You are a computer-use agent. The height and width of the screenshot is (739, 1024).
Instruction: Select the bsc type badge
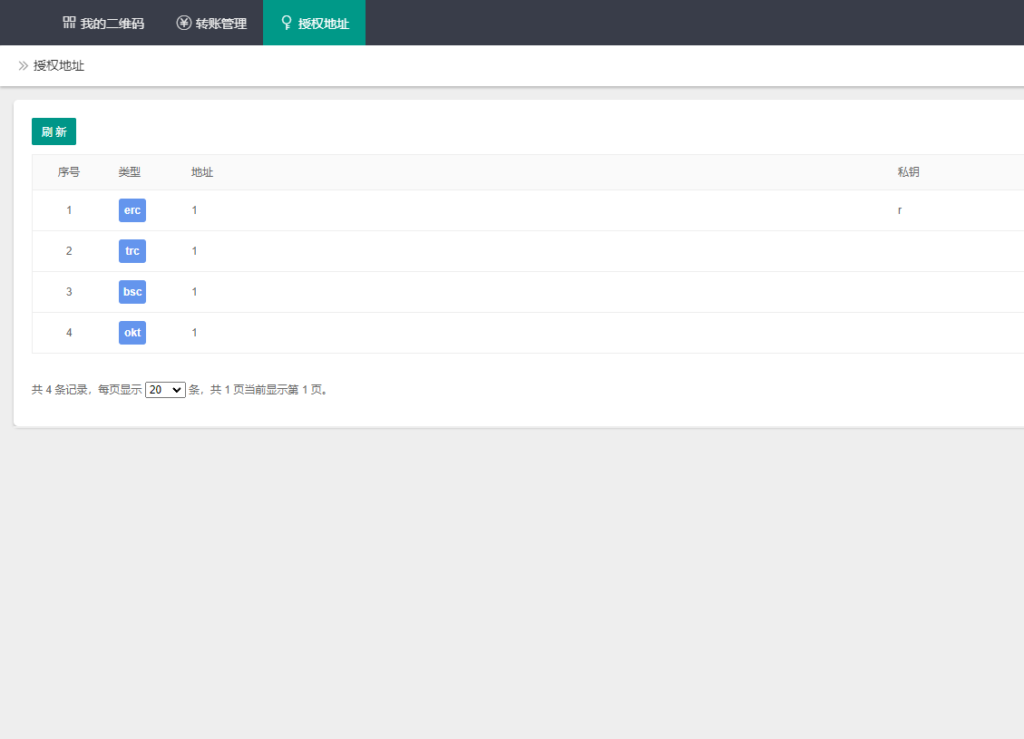[x=132, y=292]
